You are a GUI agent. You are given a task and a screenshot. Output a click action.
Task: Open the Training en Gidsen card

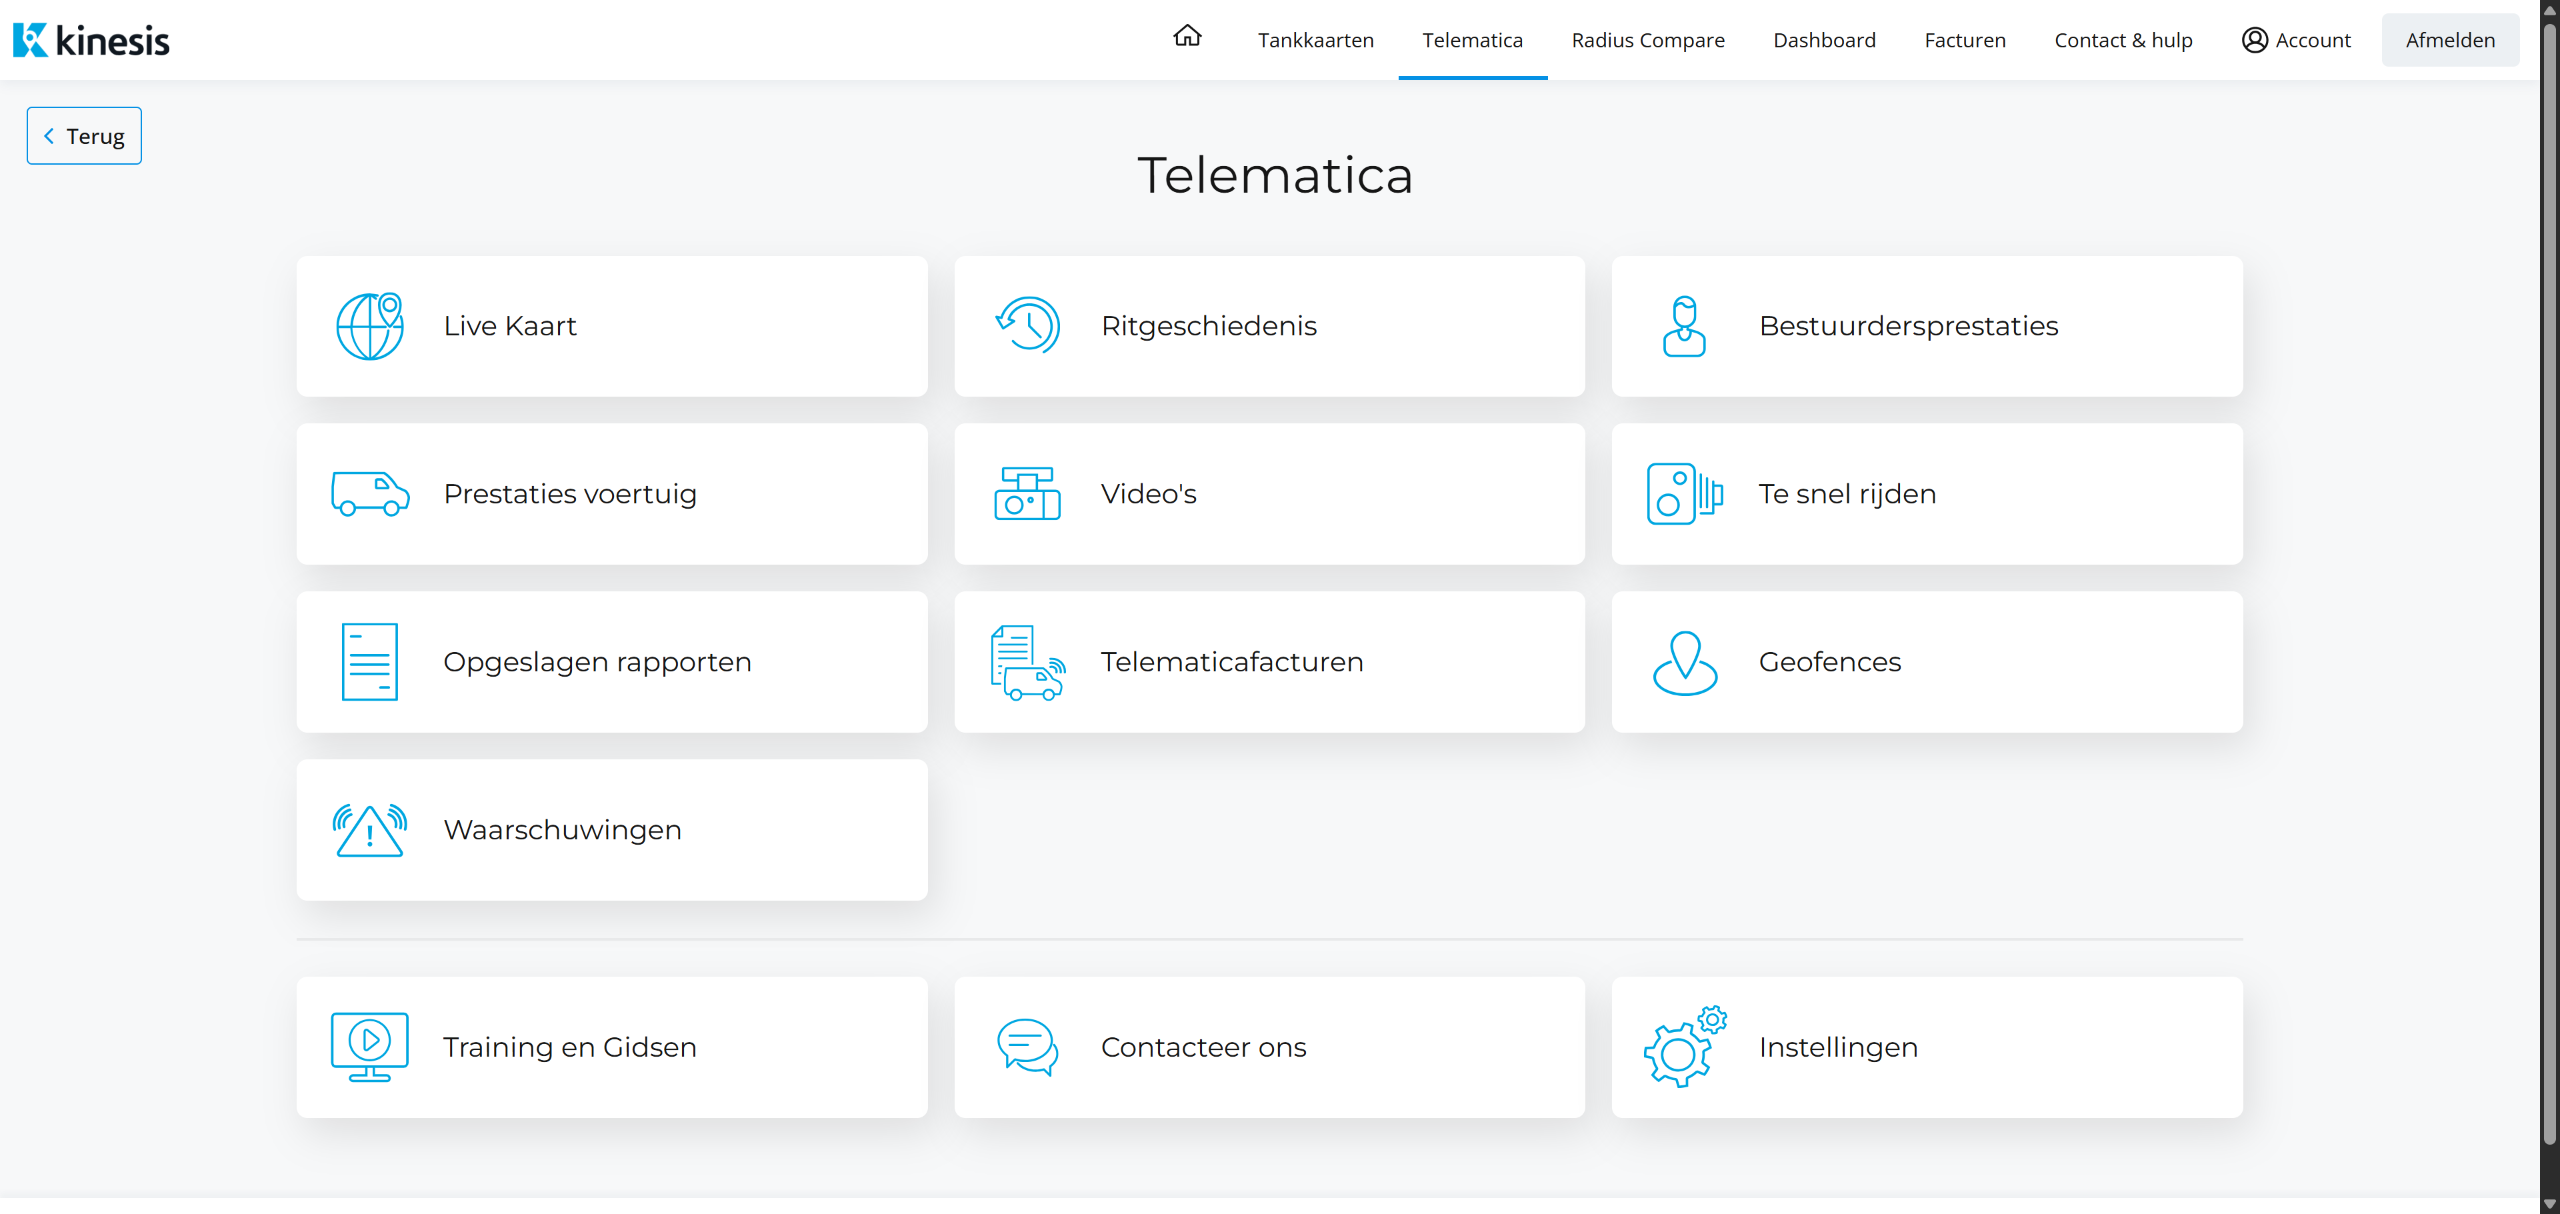click(611, 1047)
